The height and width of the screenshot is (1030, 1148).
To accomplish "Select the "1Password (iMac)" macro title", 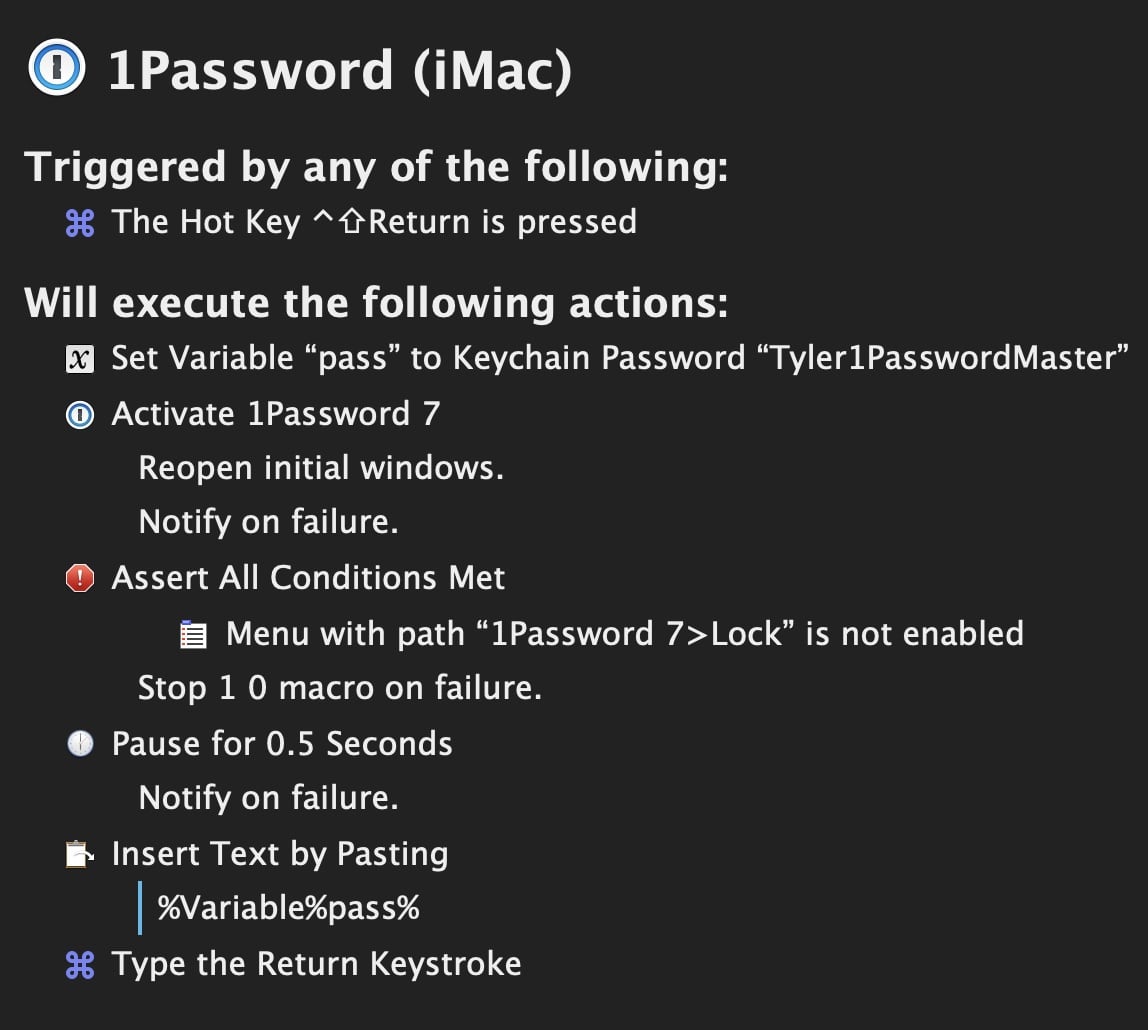I will click(x=340, y=71).
